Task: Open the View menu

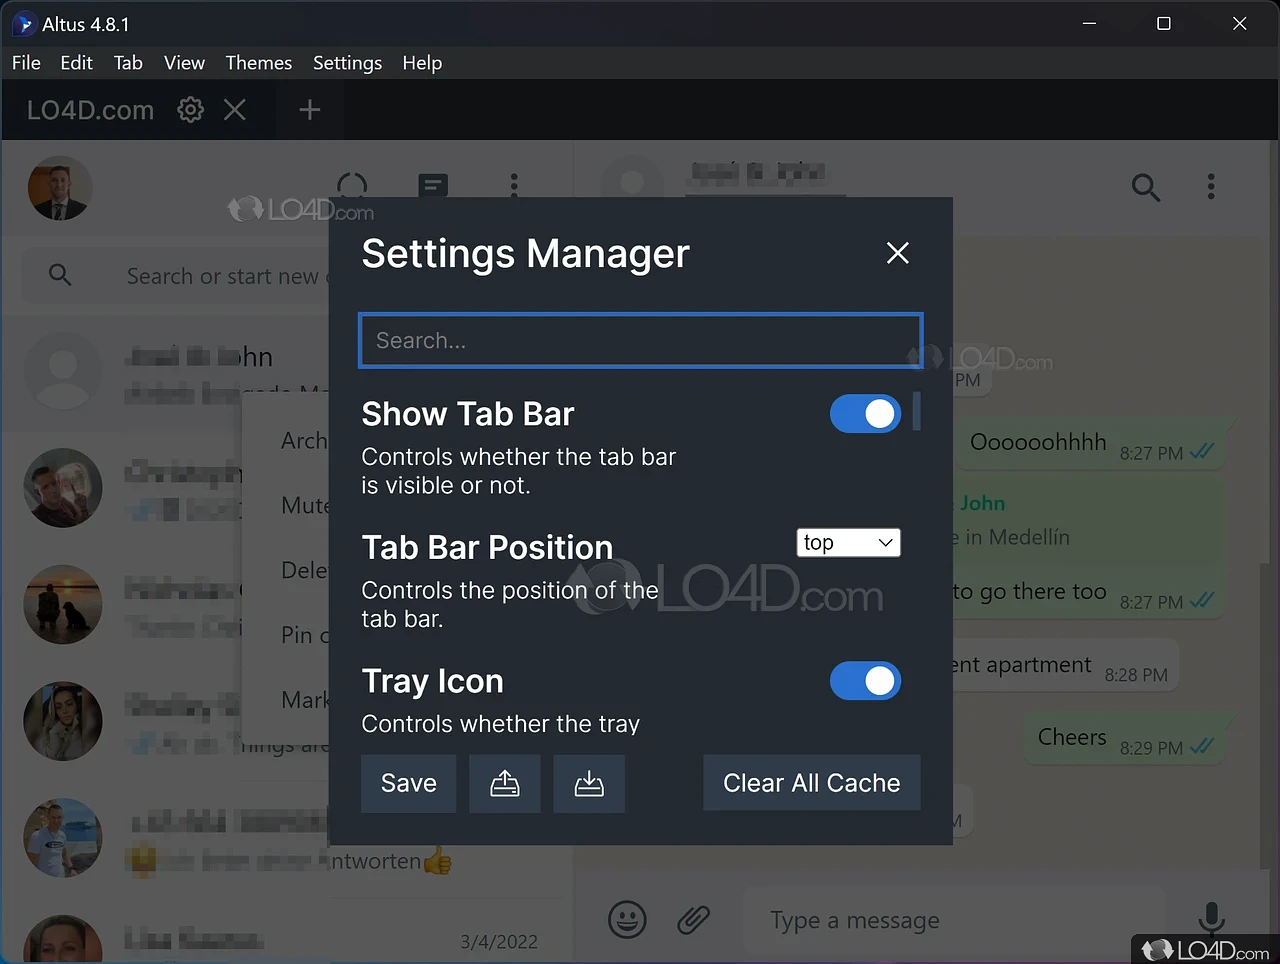Action: pyautogui.click(x=184, y=63)
